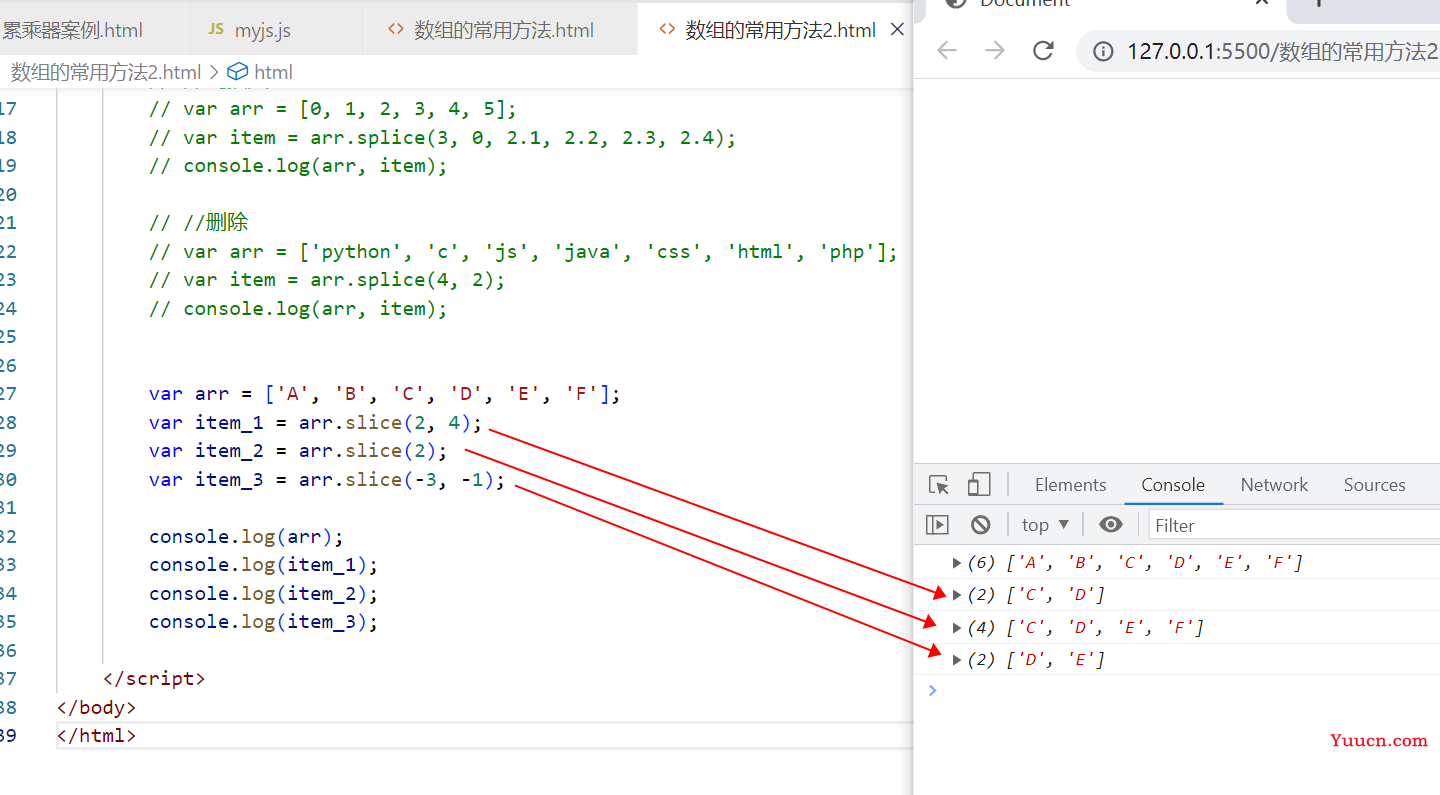Image resolution: width=1440 pixels, height=795 pixels.
Task: Click breadcrumb file 数组的常用方法2.html
Action: [106, 72]
